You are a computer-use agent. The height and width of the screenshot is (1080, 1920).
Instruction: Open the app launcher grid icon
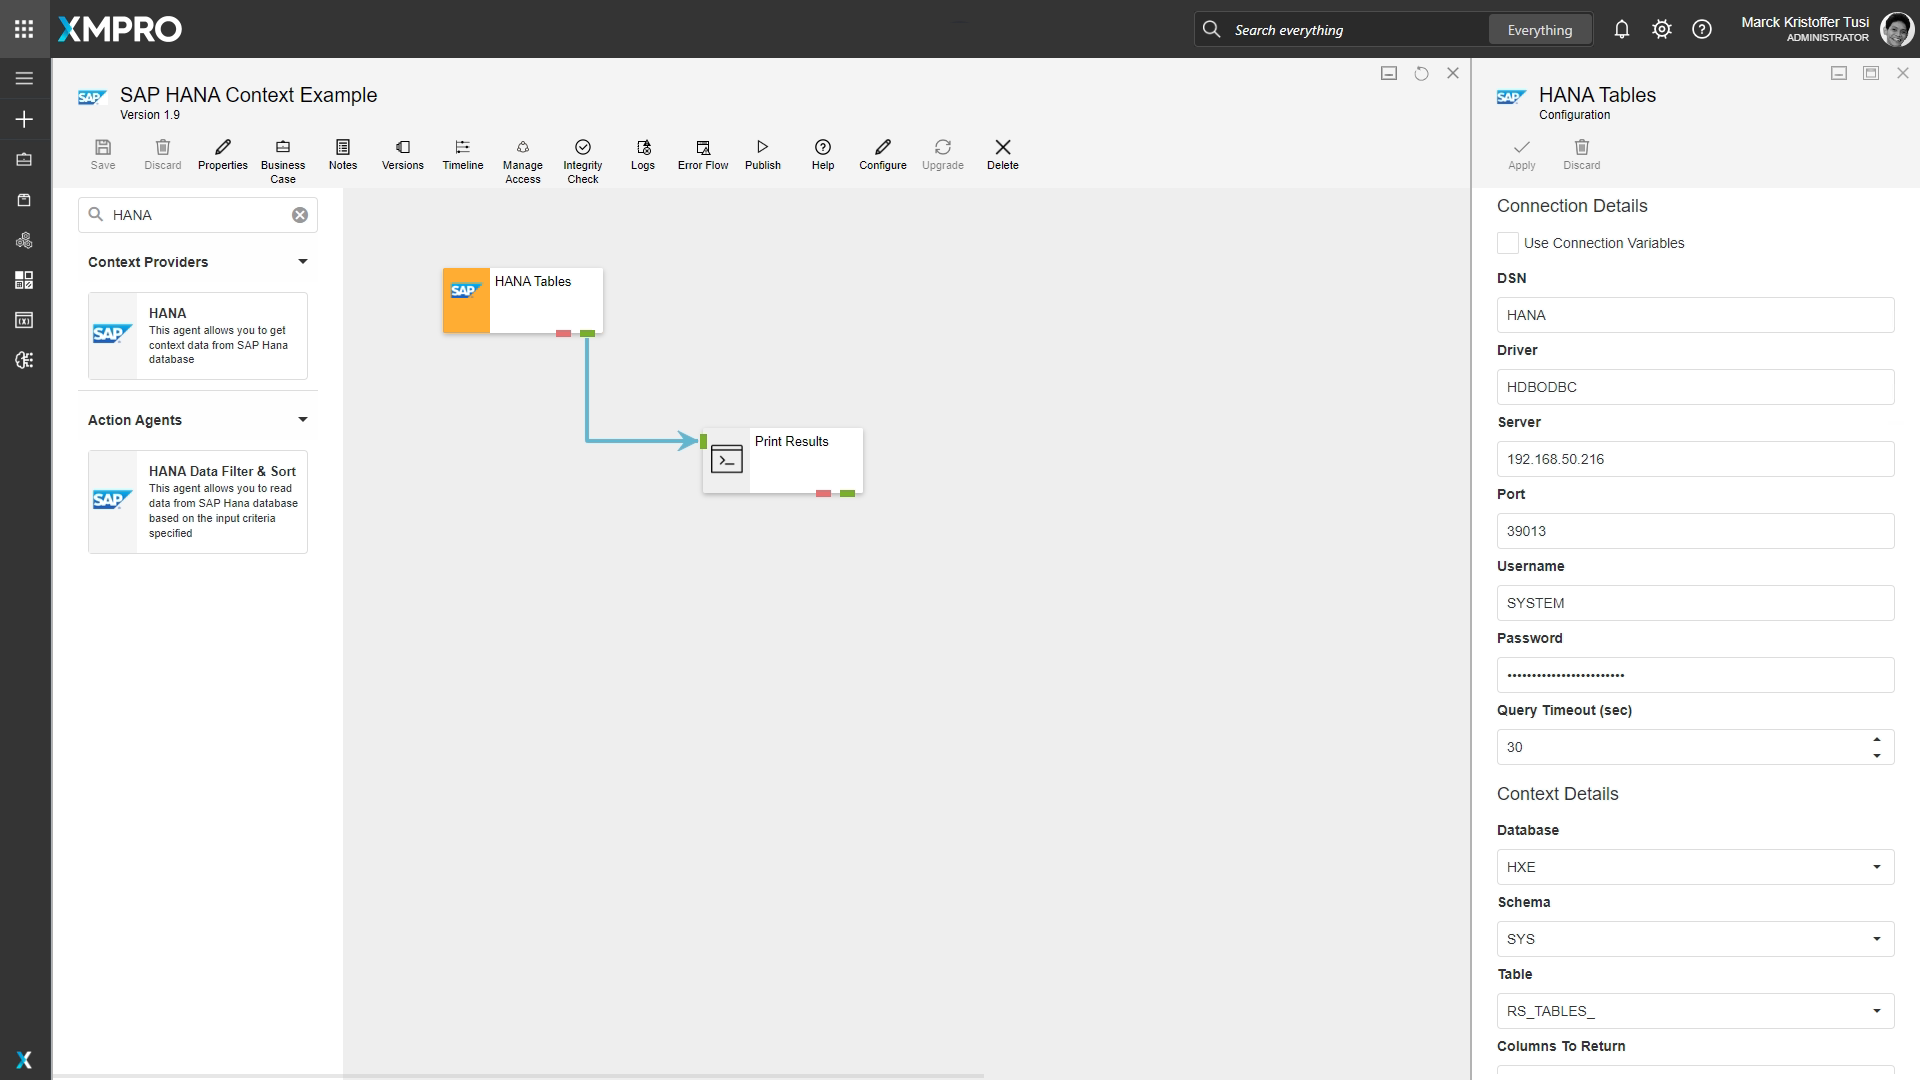pos(24,29)
